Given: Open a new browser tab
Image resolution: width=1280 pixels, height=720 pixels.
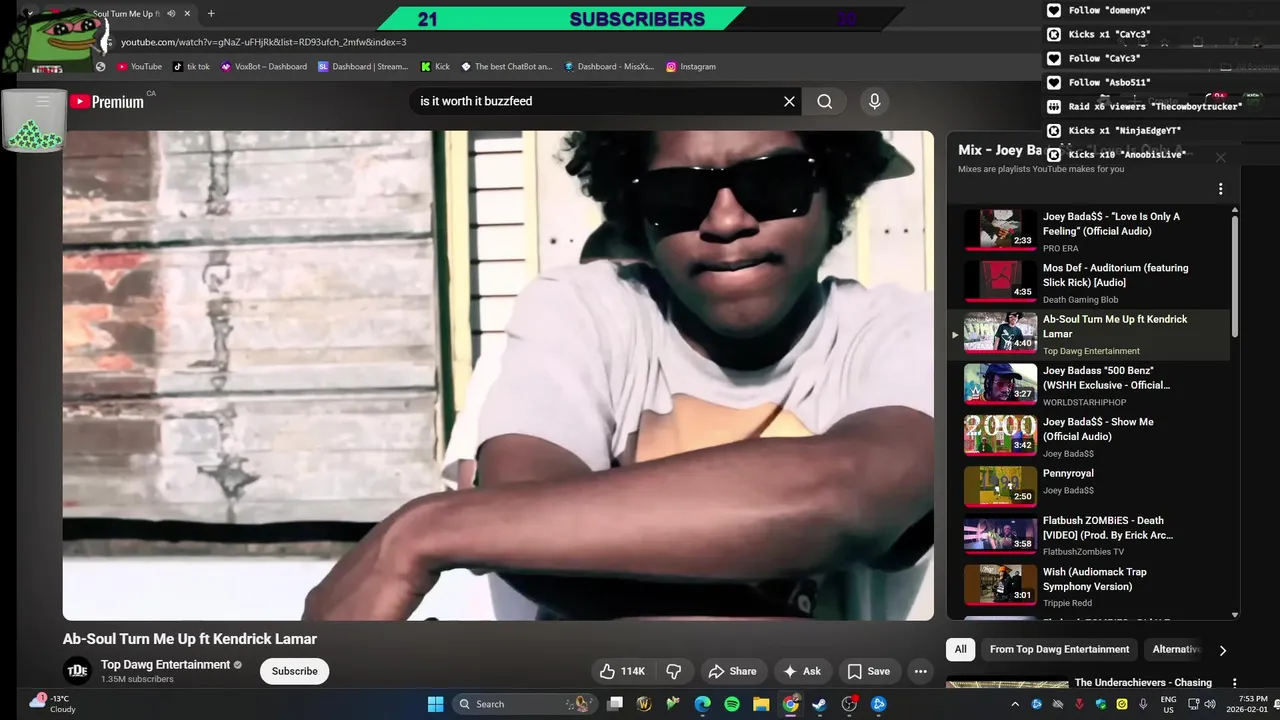Looking at the screenshot, I should click(210, 14).
